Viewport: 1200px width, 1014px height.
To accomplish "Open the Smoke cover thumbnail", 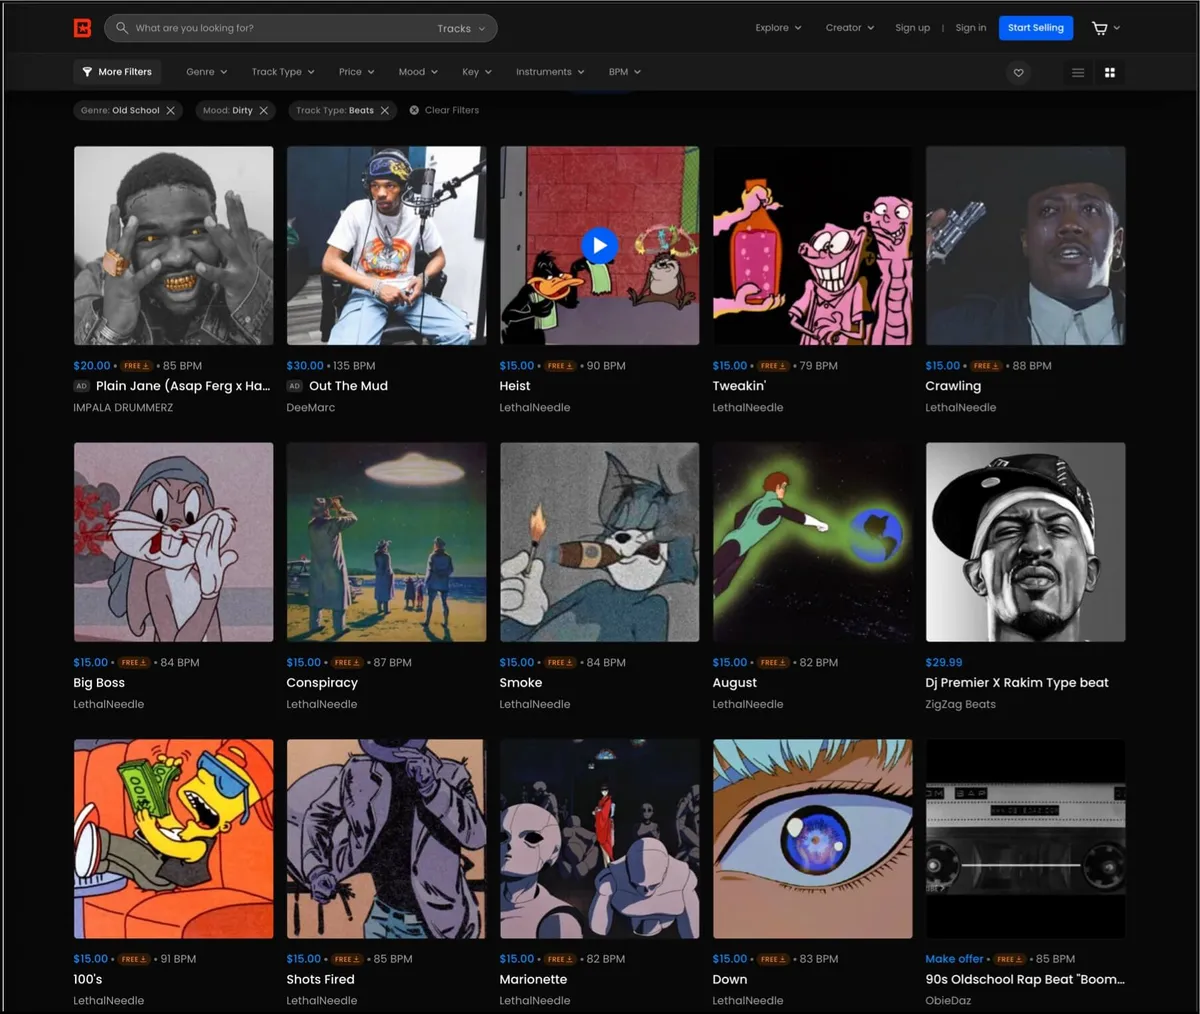I will (x=599, y=542).
